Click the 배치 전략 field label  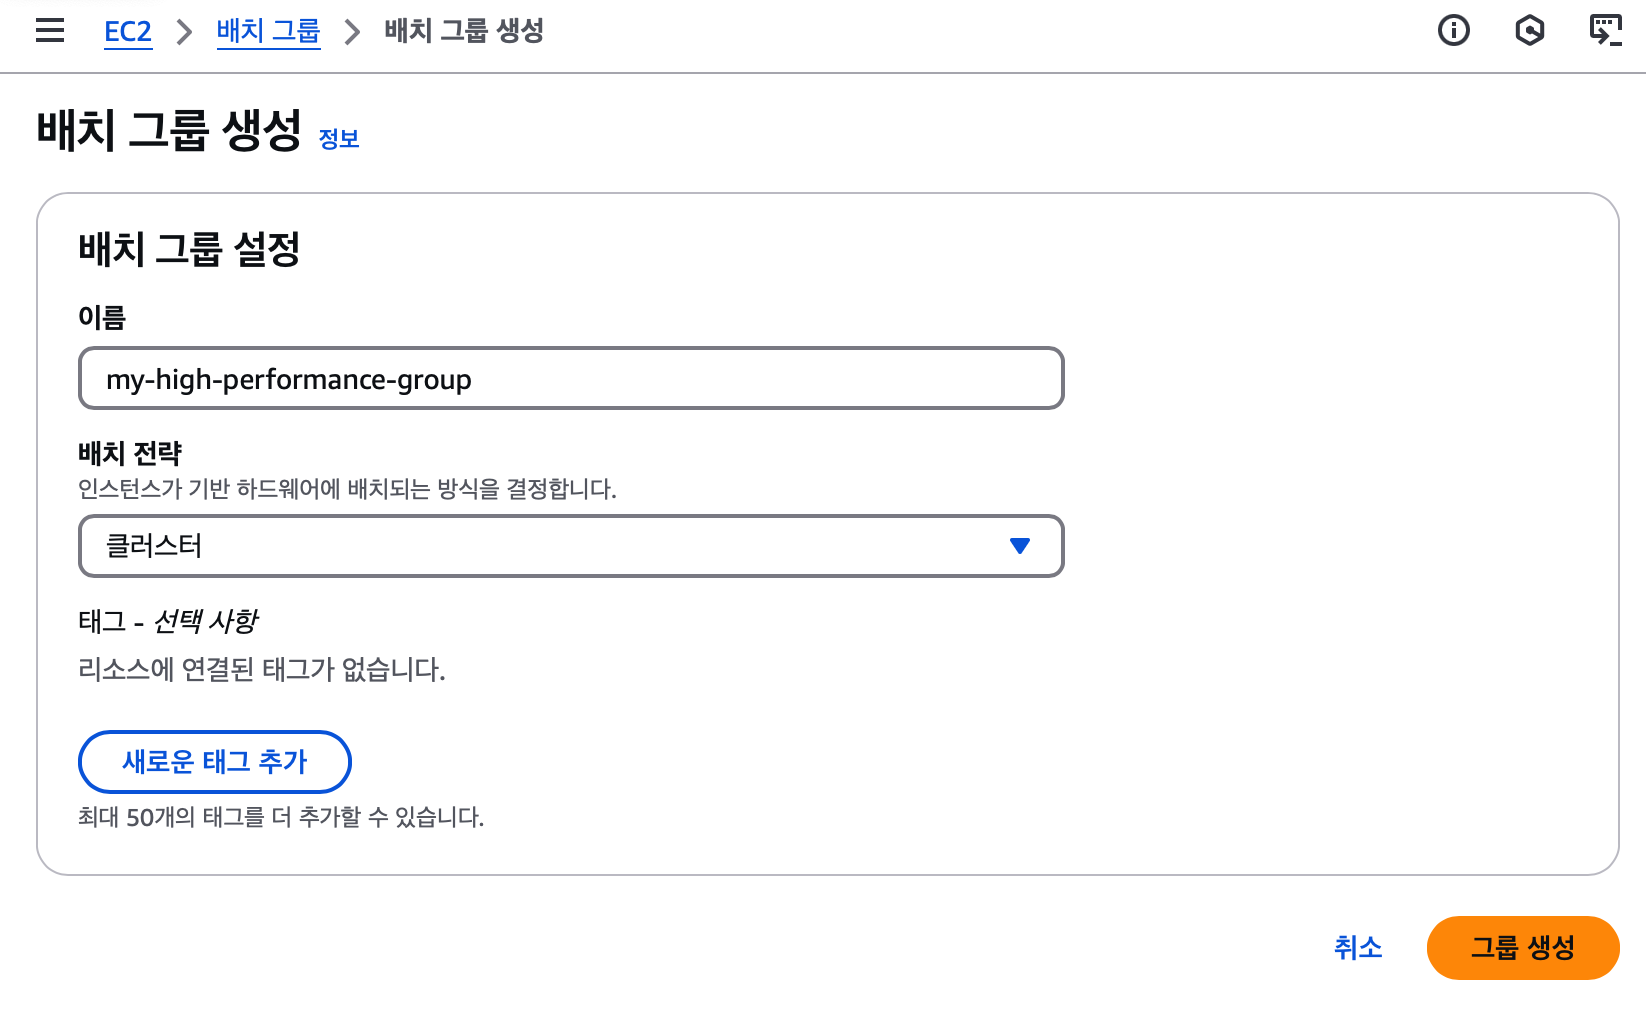click(x=130, y=454)
